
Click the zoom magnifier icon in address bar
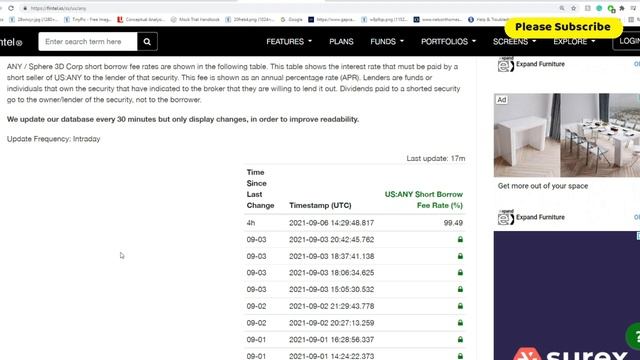click(562, 8)
